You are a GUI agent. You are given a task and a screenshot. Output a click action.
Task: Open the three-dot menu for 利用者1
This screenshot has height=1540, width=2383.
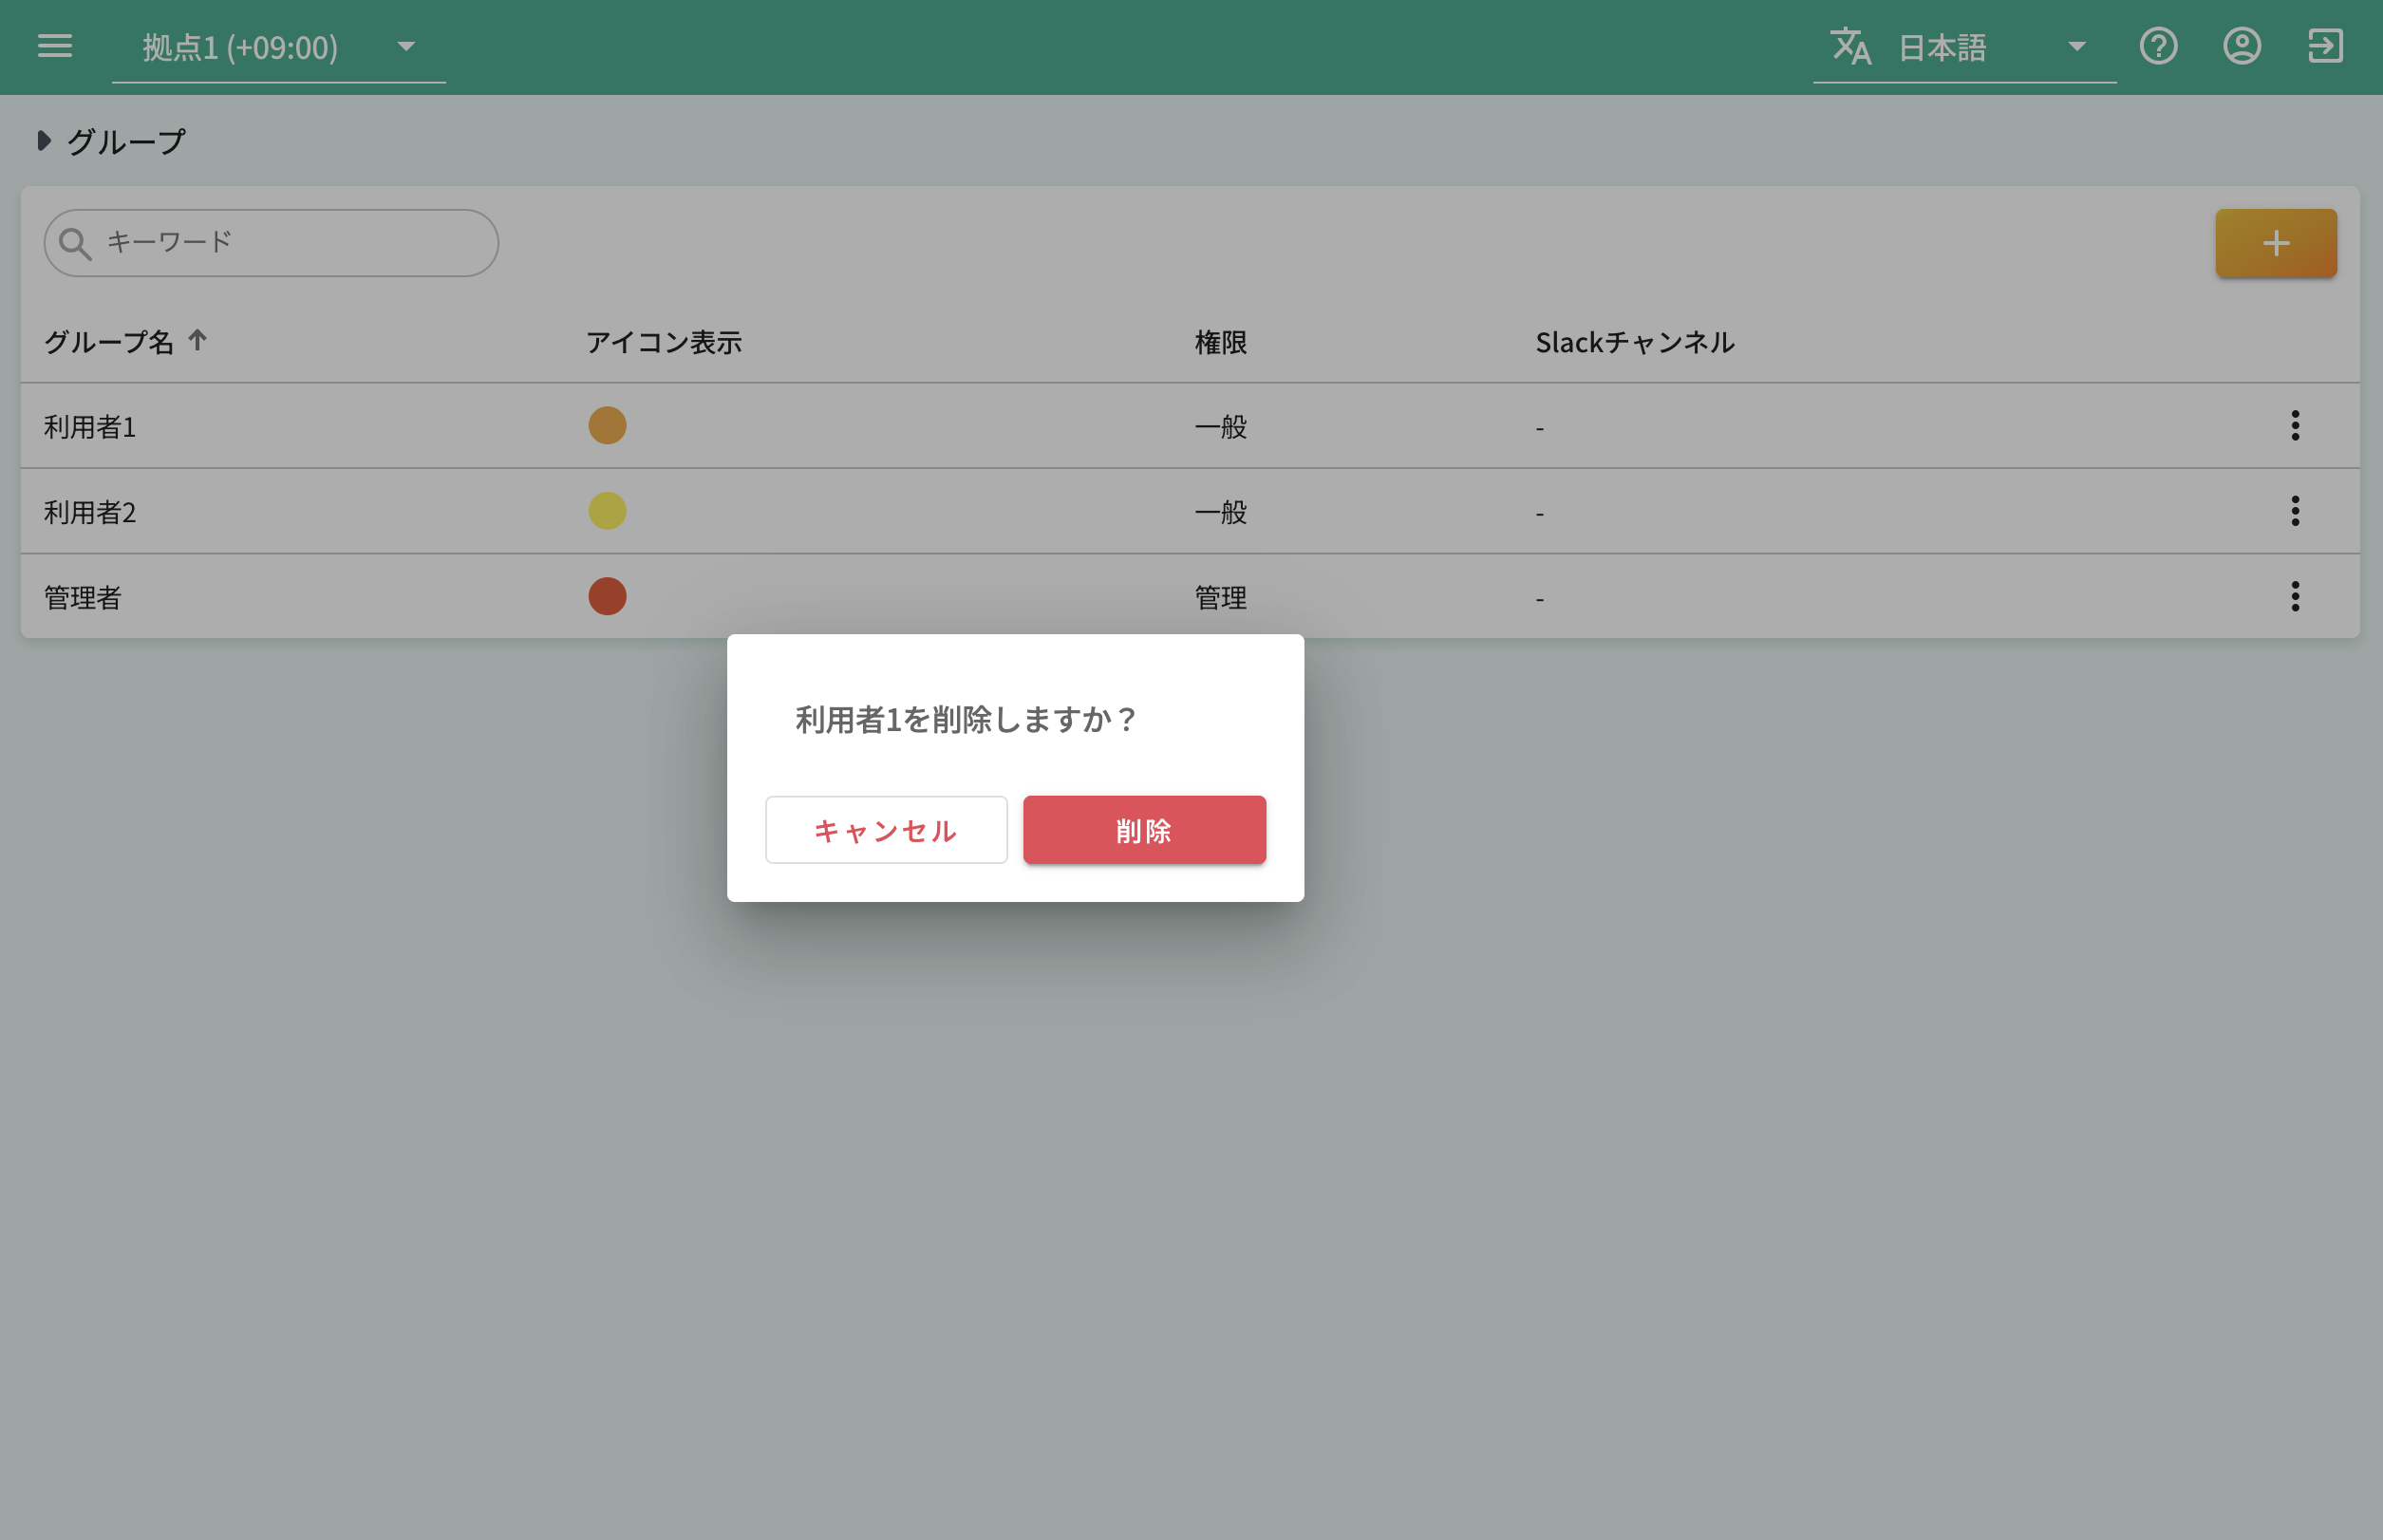pyautogui.click(x=2295, y=426)
